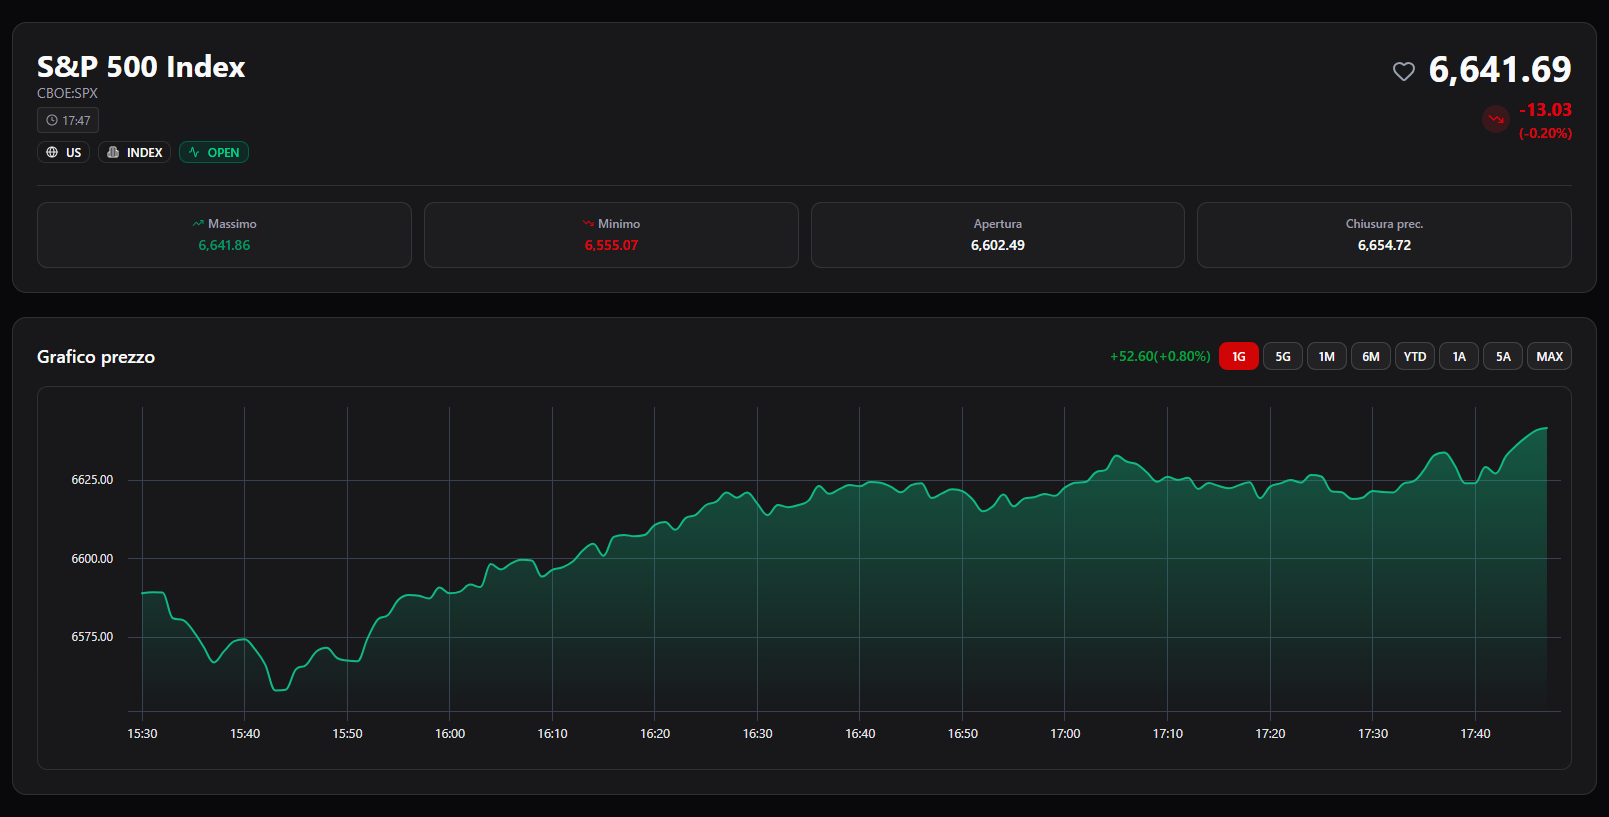
Task: Click the OPEN market status badge
Action: tap(214, 153)
